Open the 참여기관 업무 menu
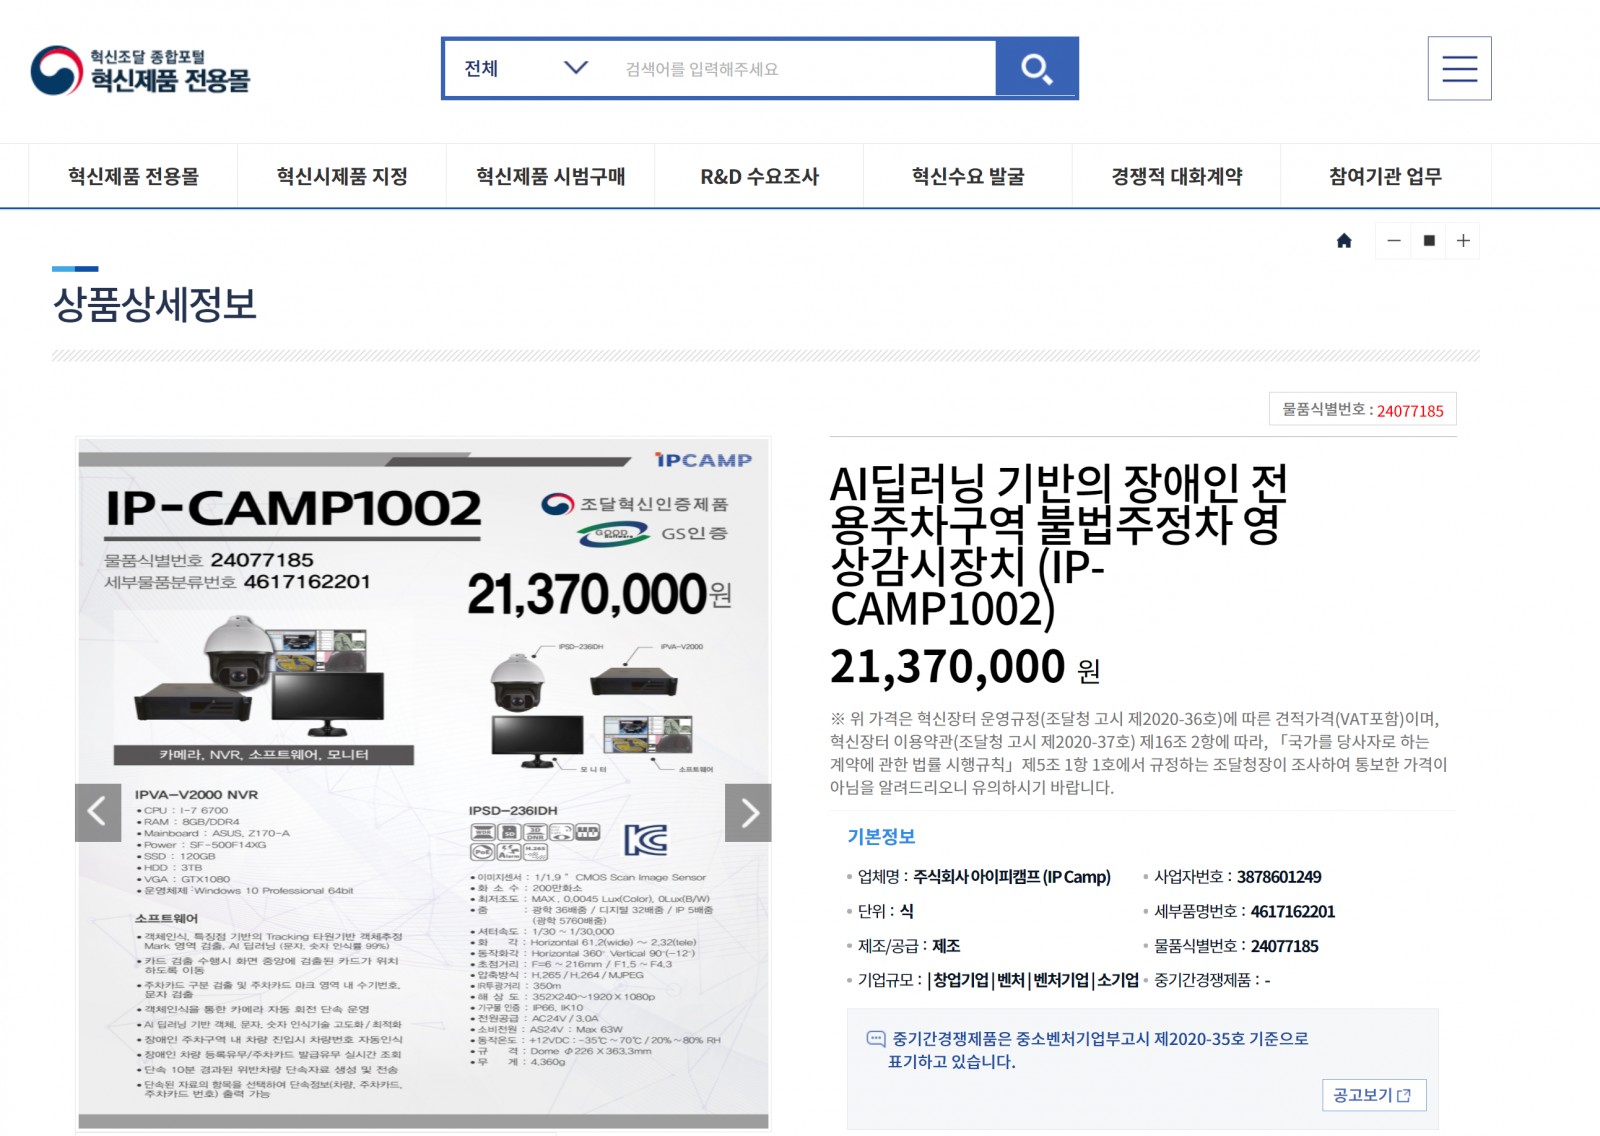The image size is (1600, 1136). 1385,176
